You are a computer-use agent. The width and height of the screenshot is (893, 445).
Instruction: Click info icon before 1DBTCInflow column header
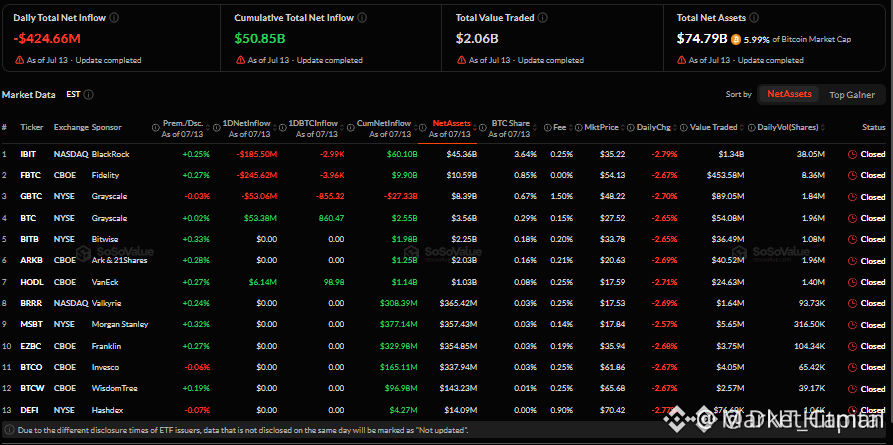[x=283, y=128]
